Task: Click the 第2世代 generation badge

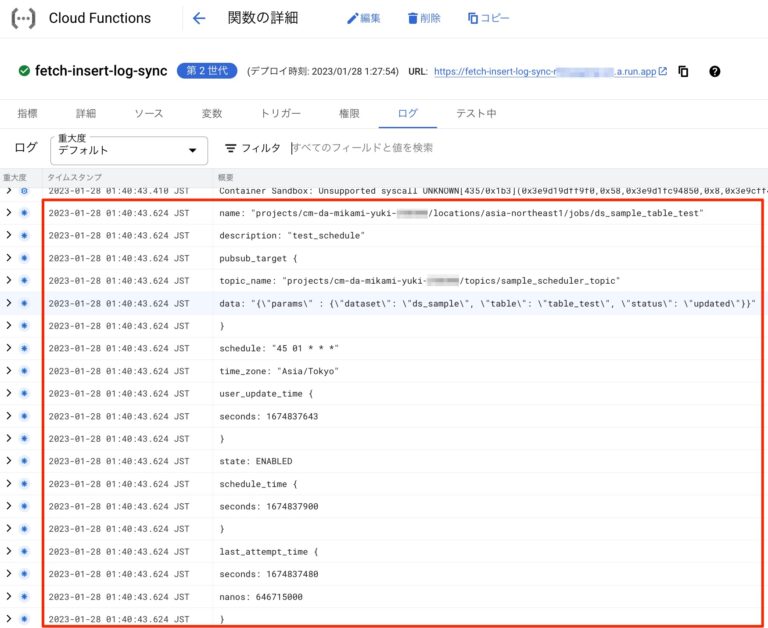Action: click(x=207, y=71)
